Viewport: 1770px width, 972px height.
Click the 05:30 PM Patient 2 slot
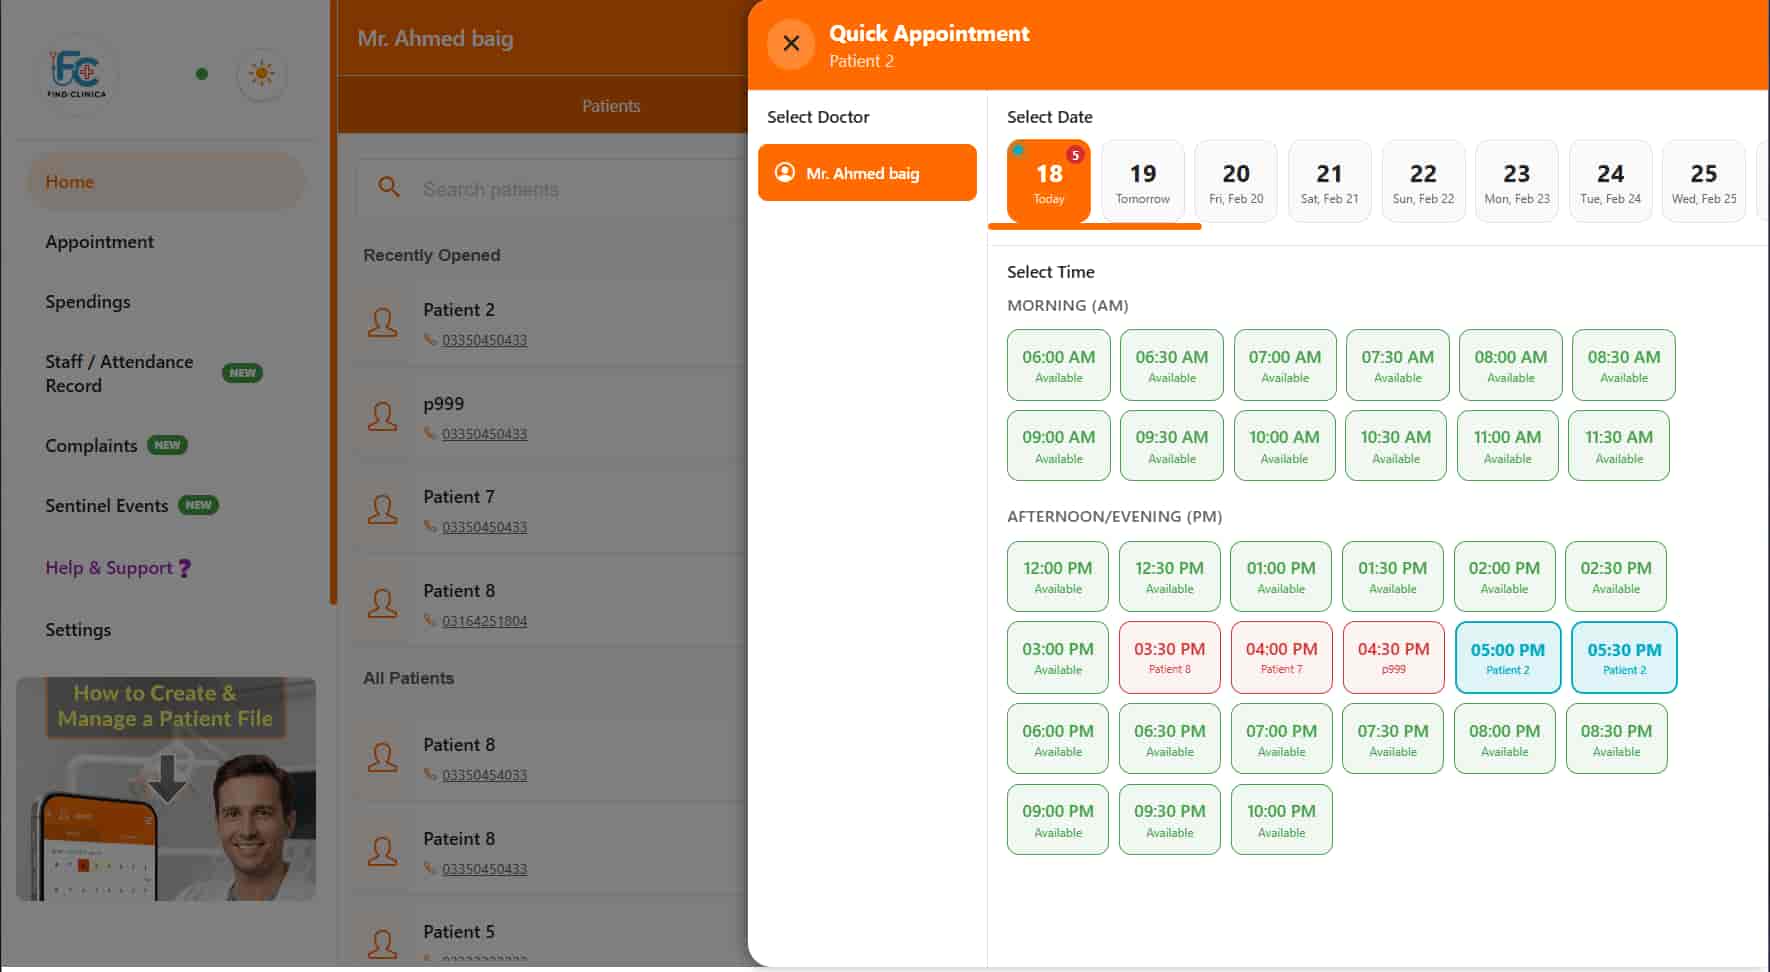(x=1624, y=658)
